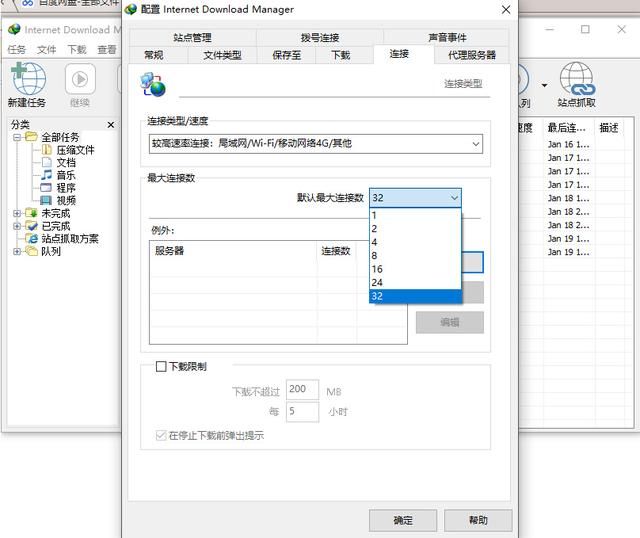Choose 4 in connection count list
Image resolution: width=640 pixels, height=538 pixels.
click(415, 242)
